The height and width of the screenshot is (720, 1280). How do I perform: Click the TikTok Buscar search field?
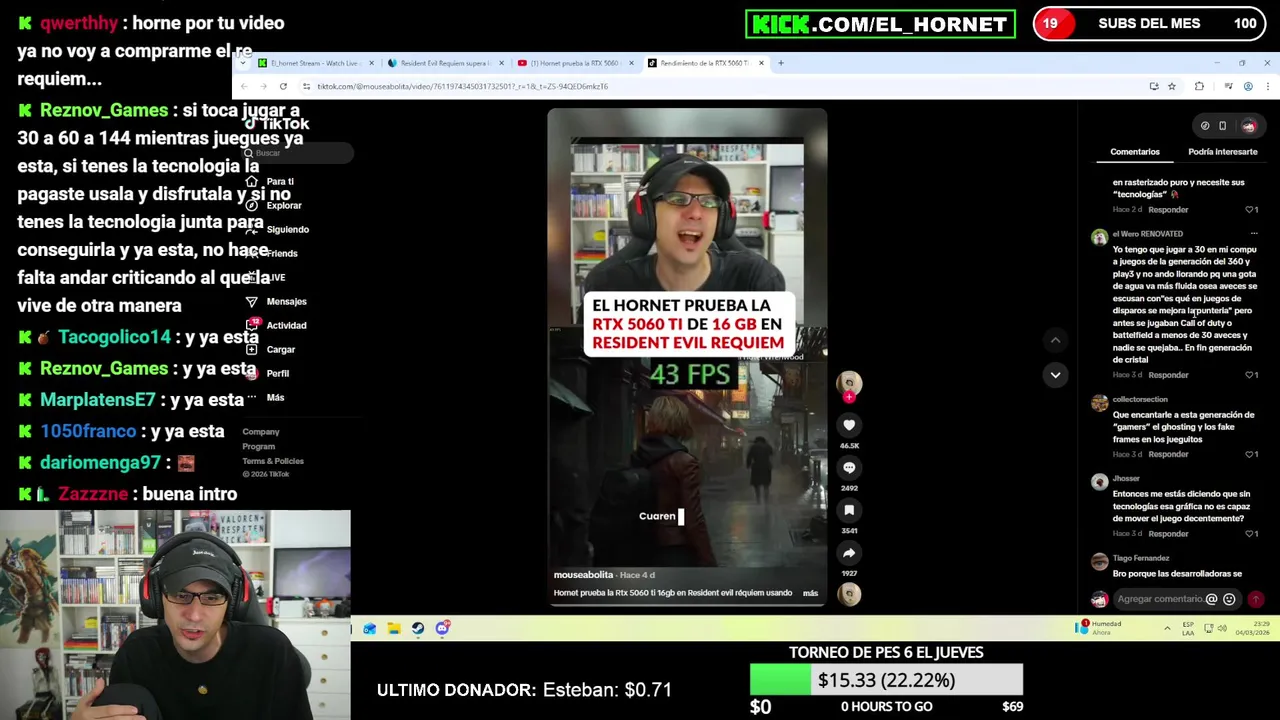(298, 153)
